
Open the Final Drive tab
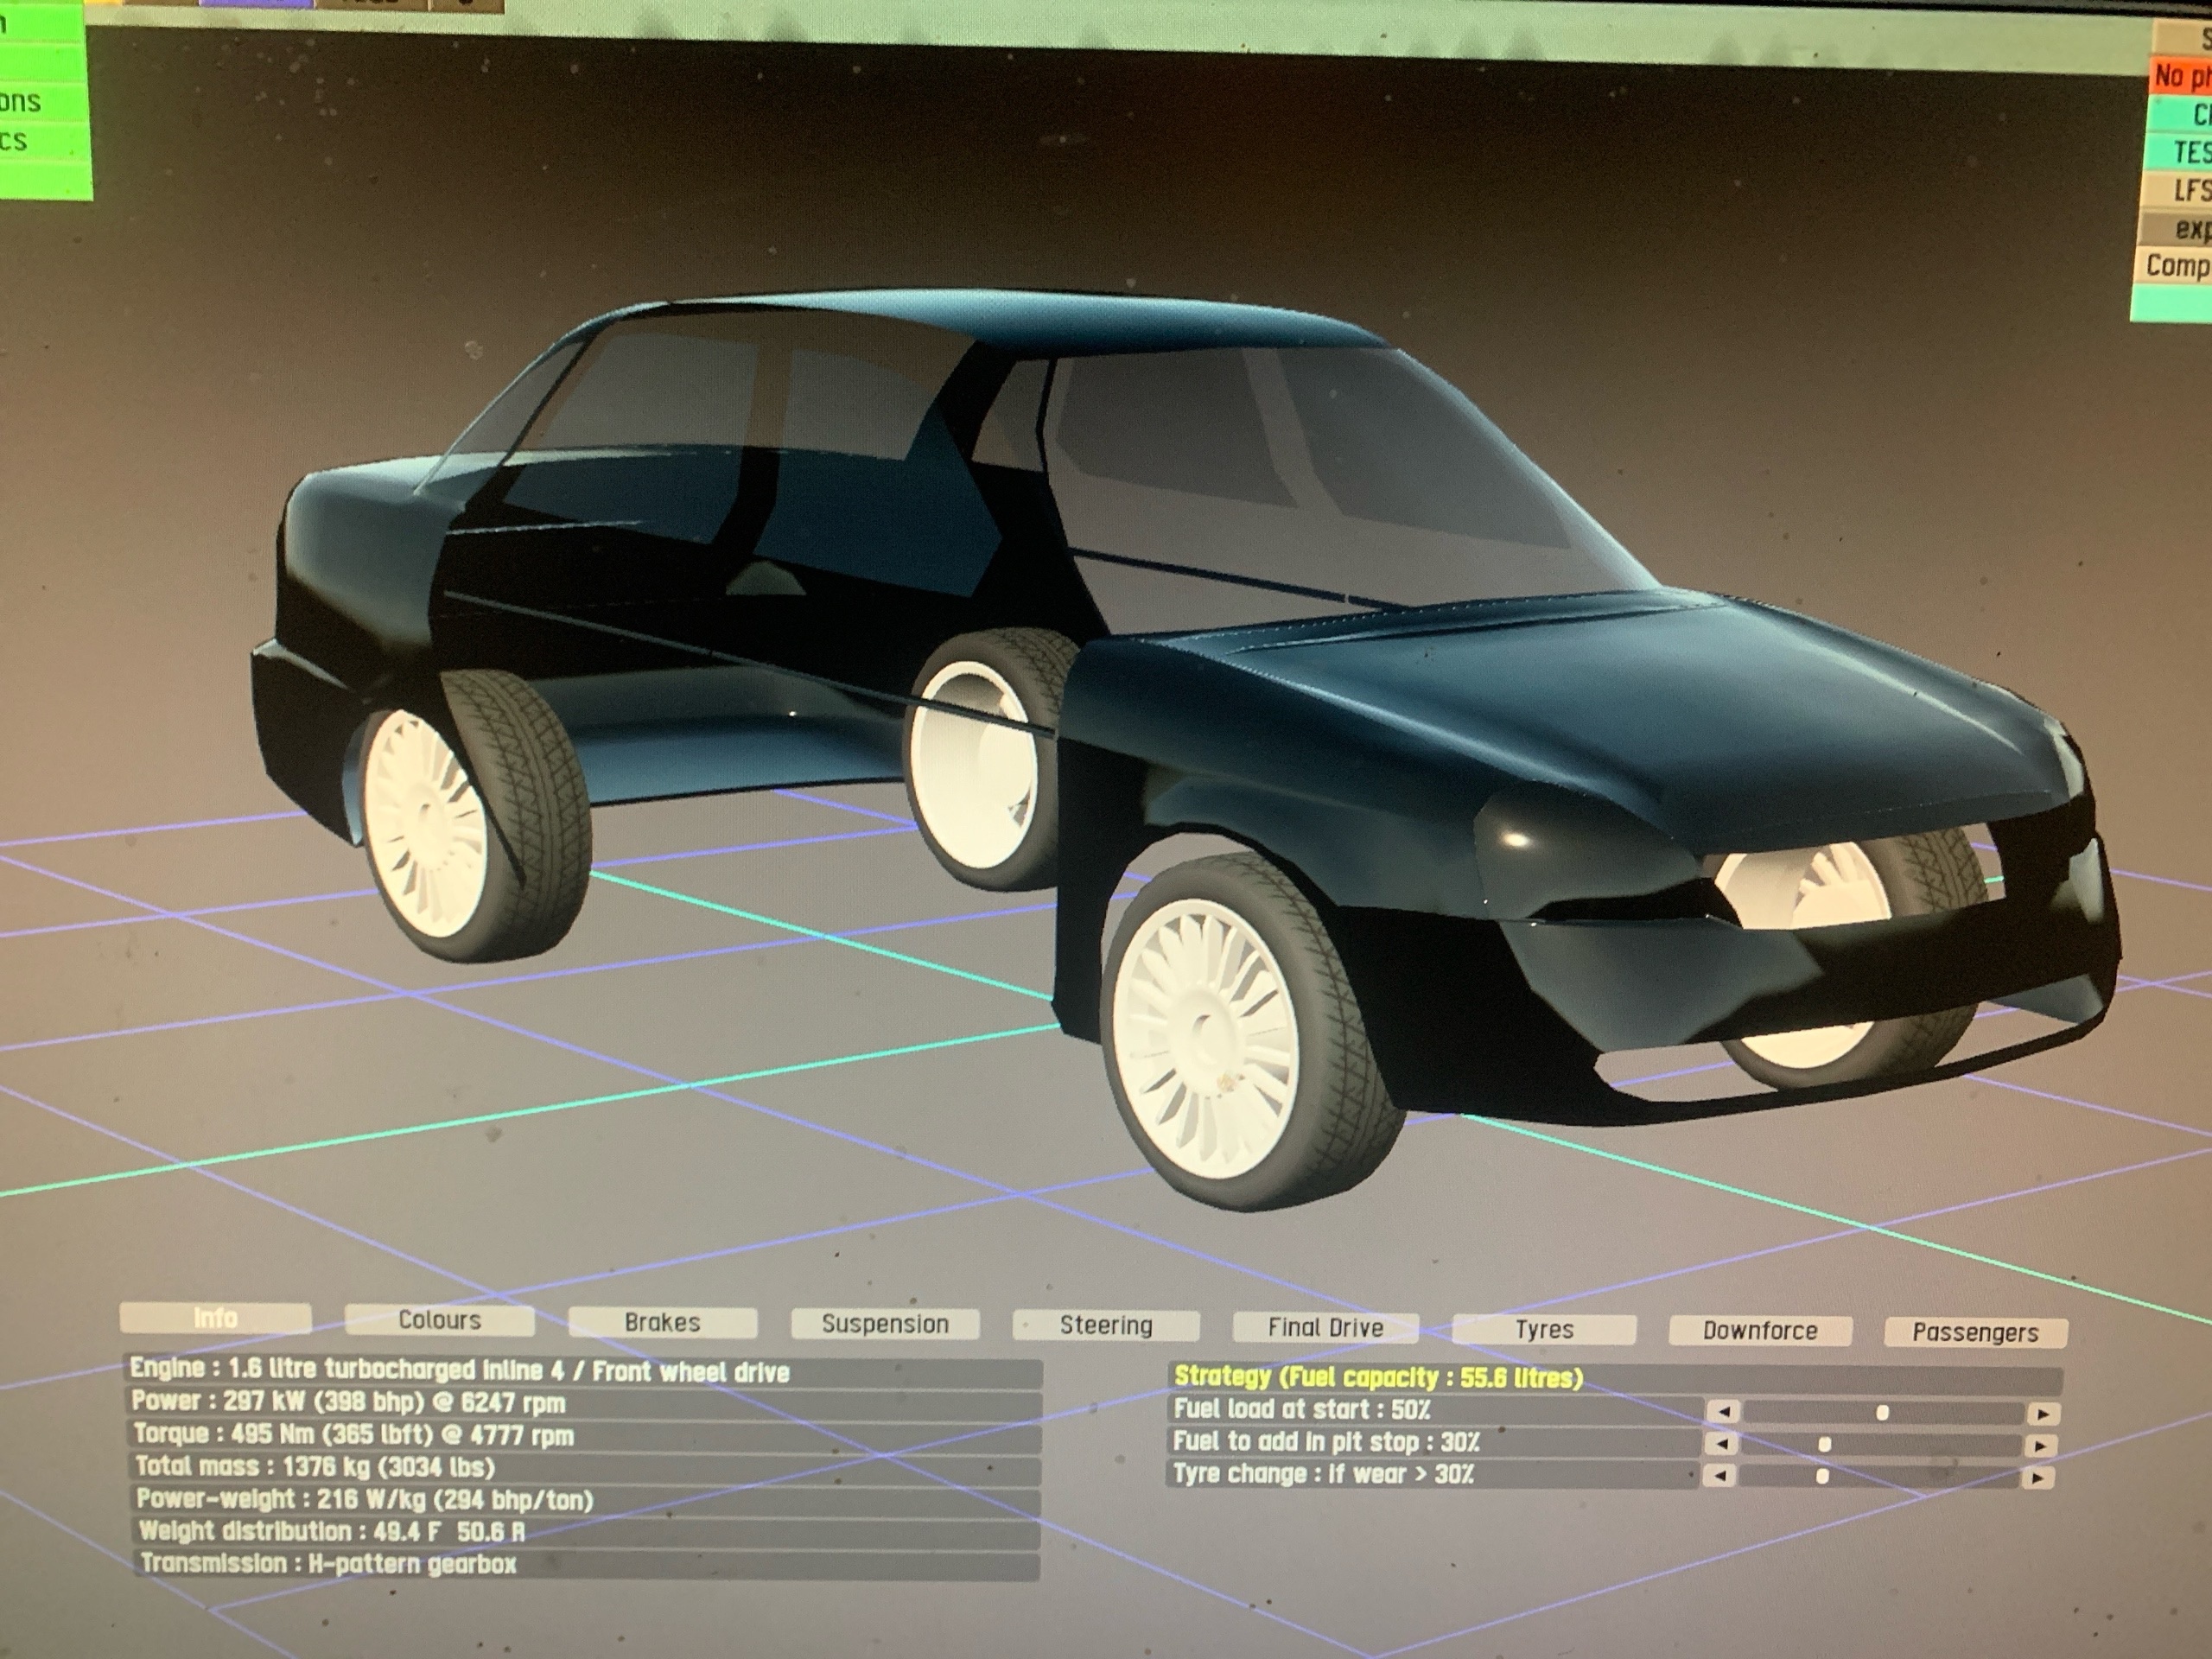(x=1325, y=1328)
